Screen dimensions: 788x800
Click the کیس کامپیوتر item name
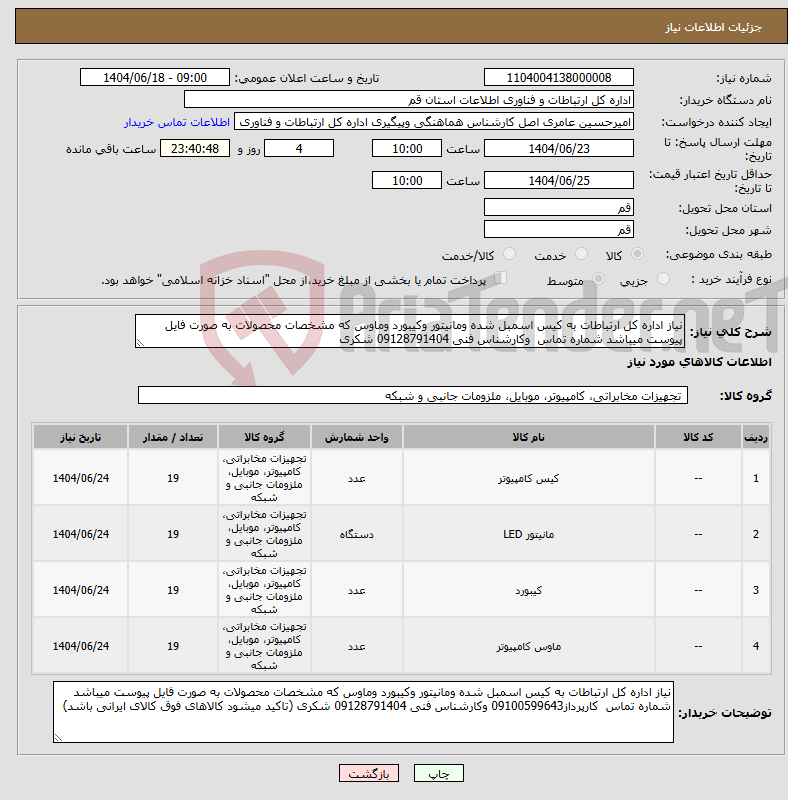point(529,478)
